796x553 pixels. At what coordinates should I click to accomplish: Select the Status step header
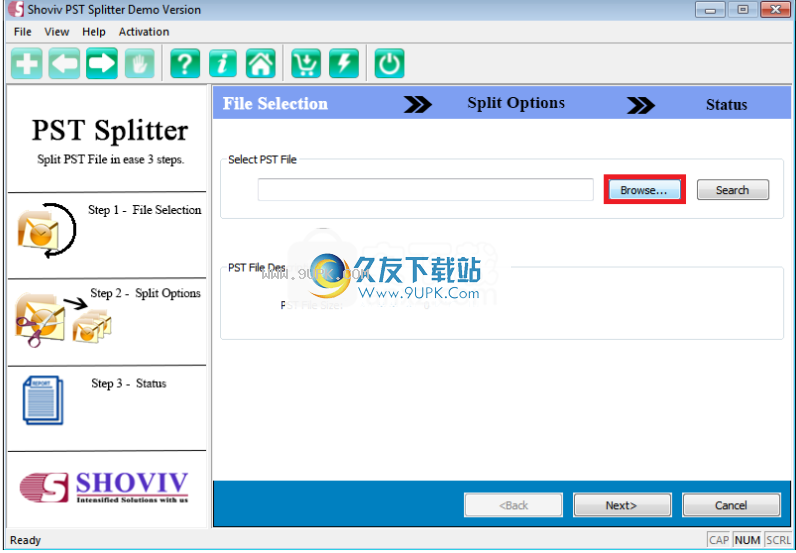pos(726,105)
